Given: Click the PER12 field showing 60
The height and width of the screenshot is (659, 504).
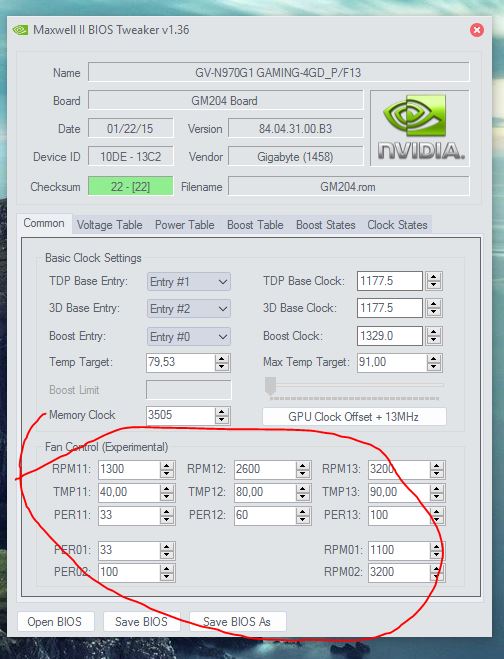Looking at the screenshot, I should 265,515.
